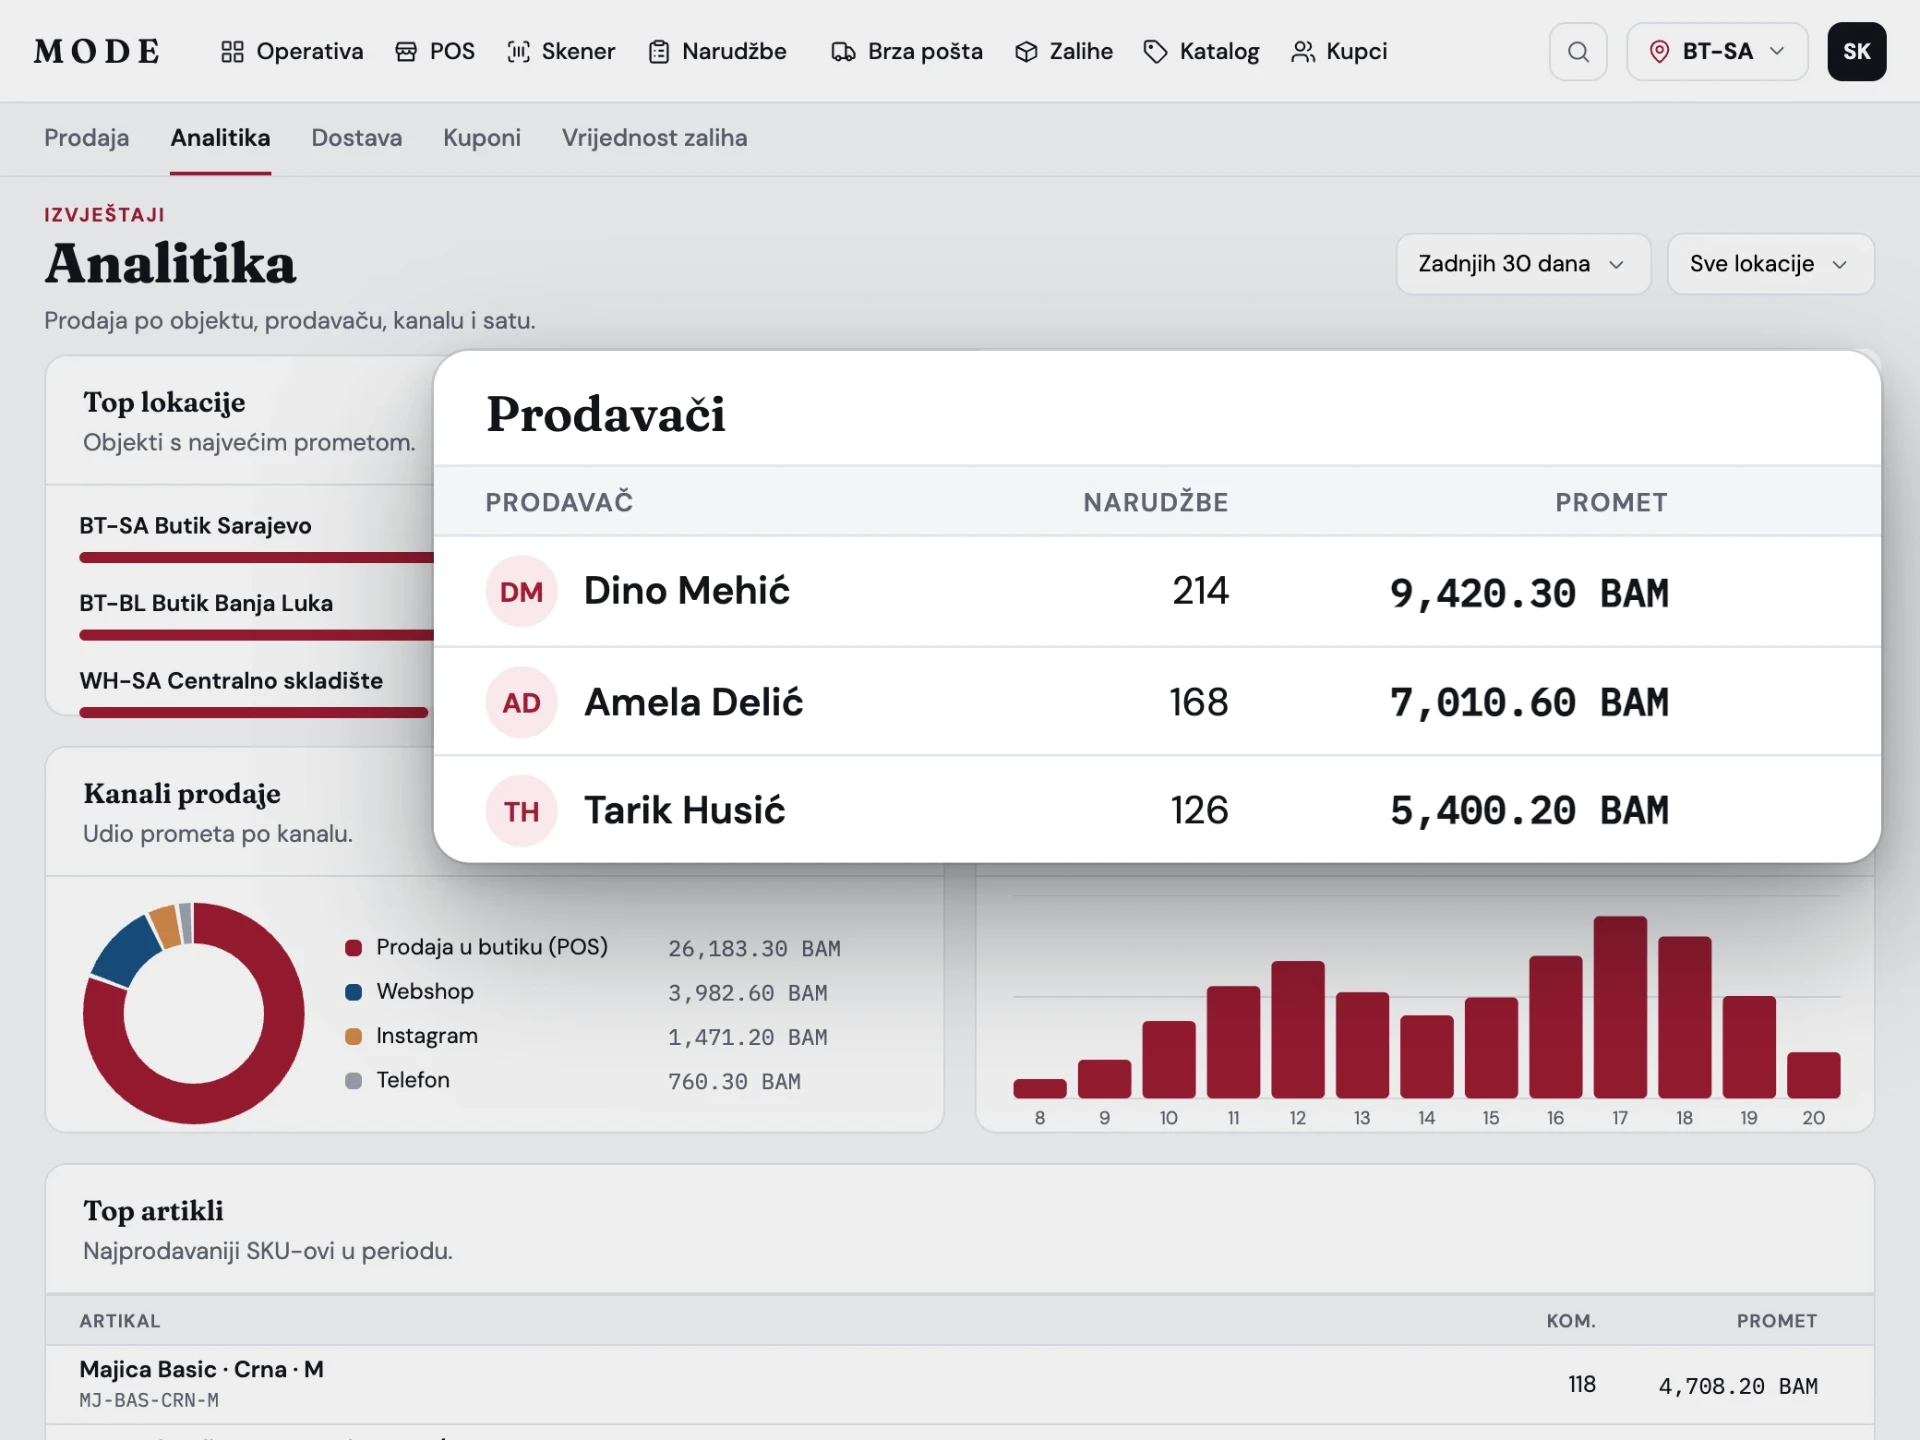Select the Tarik Husić seller name
The width and height of the screenshot is (1920, 1440).
coord(685,810)
